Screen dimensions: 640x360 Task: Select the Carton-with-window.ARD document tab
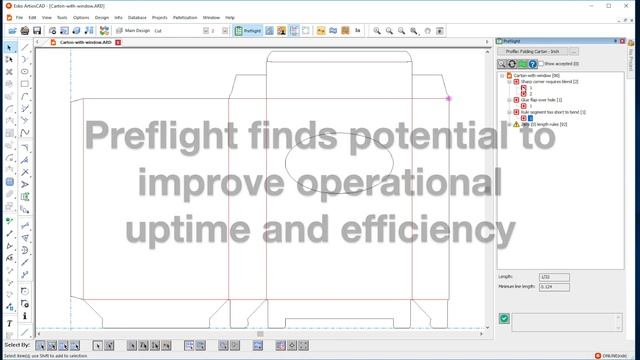point(85,42)
